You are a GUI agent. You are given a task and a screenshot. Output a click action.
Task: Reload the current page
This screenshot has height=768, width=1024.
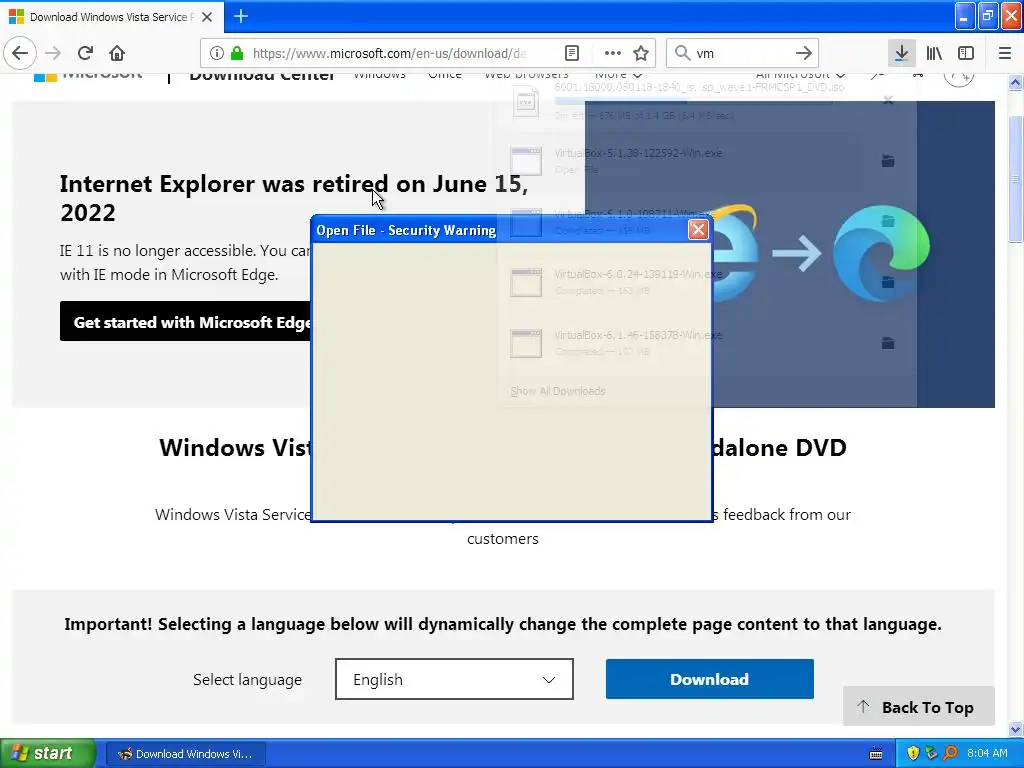click(x=85, y=53)
